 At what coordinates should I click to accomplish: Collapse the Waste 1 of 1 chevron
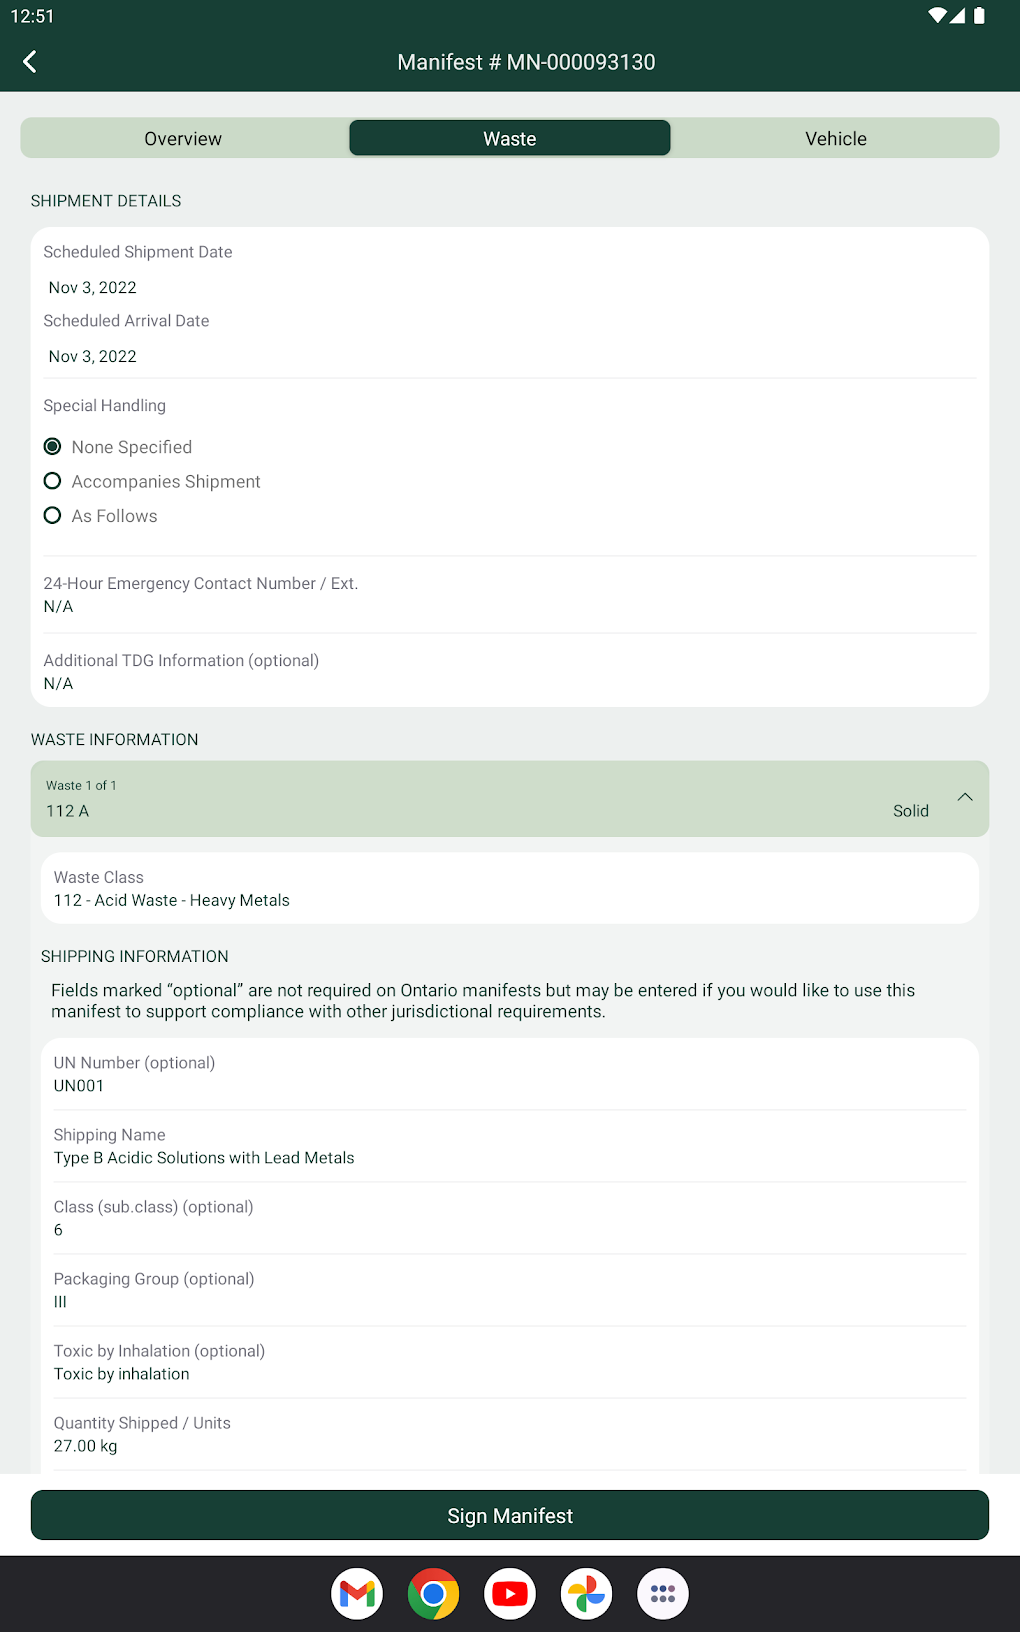[964, 797]
